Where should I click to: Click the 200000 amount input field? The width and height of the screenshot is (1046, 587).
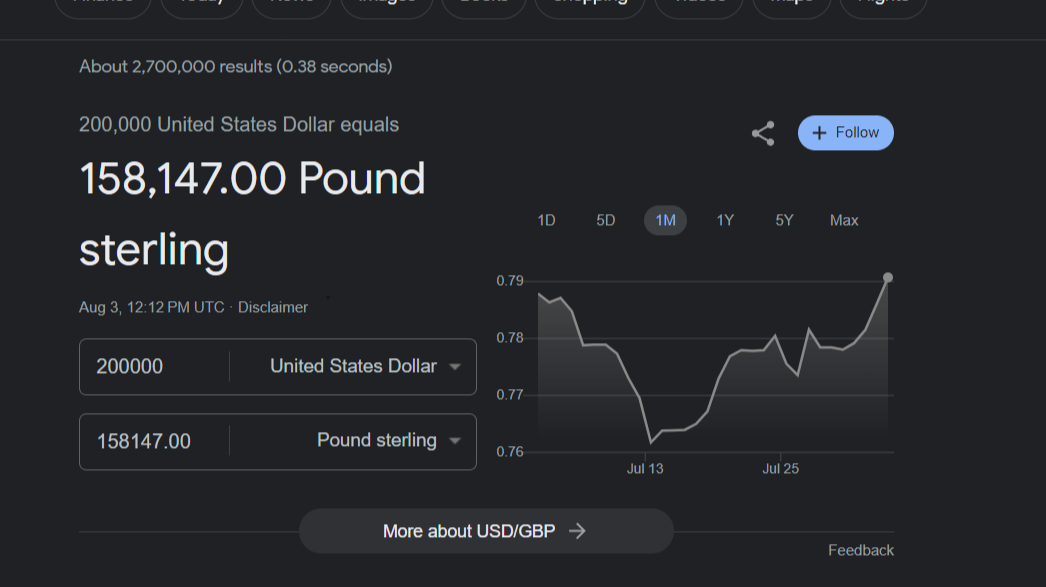pos(155,366)
